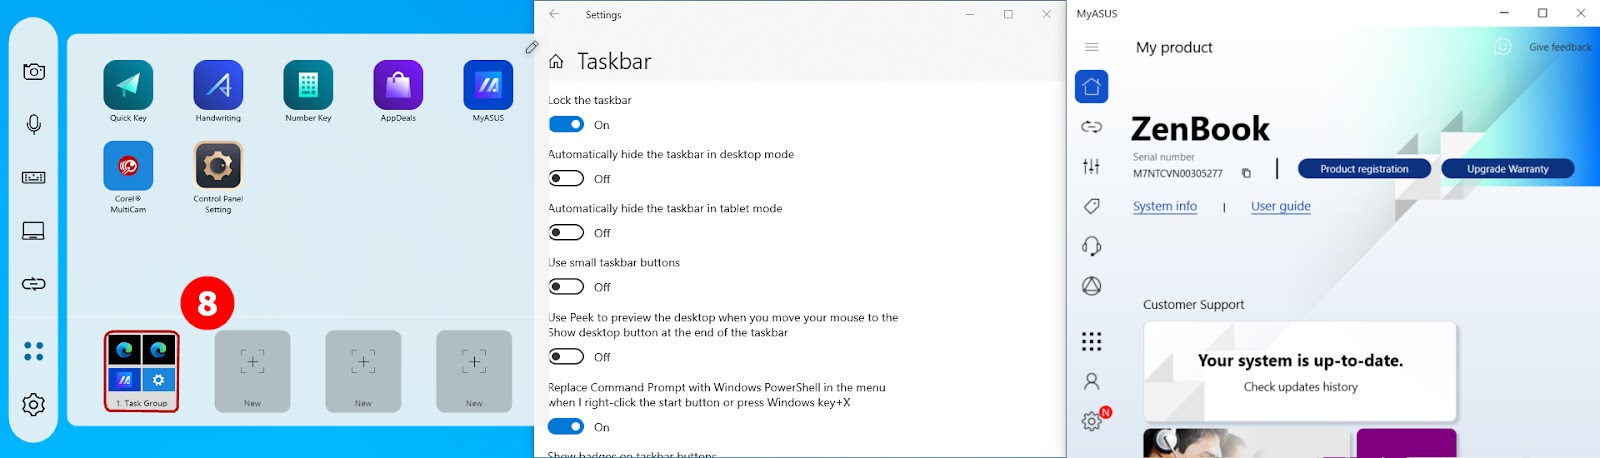Add a task group in the last New slot
1600x458 pixels.
(474, 371)
